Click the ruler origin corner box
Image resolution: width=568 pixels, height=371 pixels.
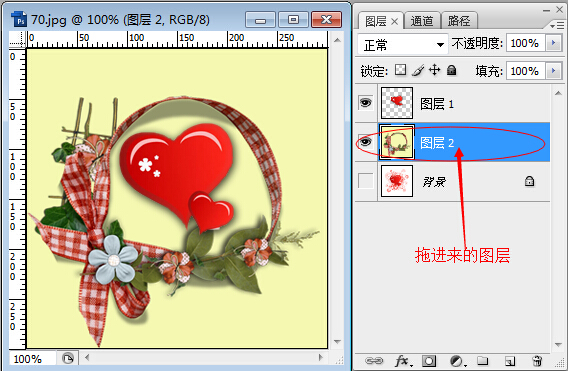(17, 39)
